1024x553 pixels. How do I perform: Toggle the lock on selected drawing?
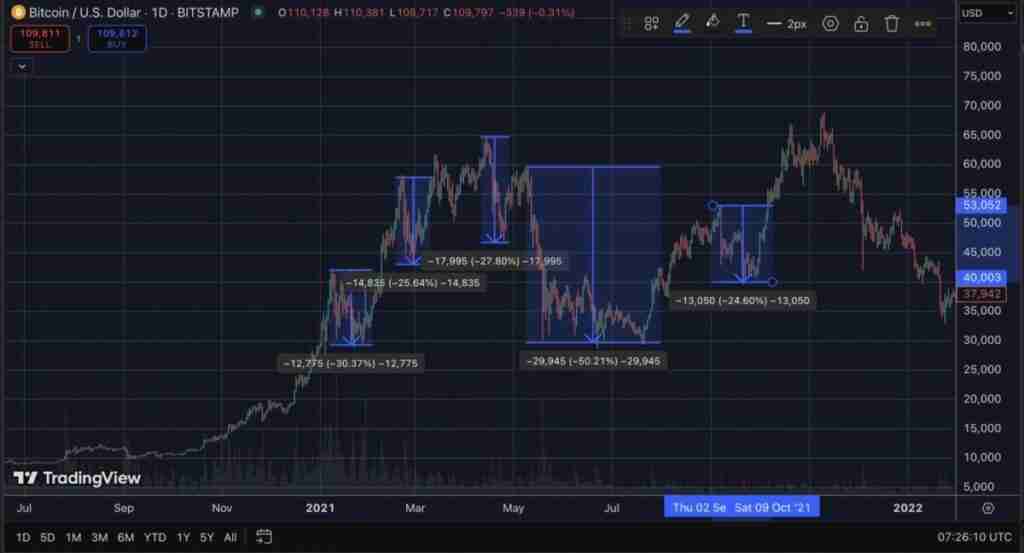[860, 23]
